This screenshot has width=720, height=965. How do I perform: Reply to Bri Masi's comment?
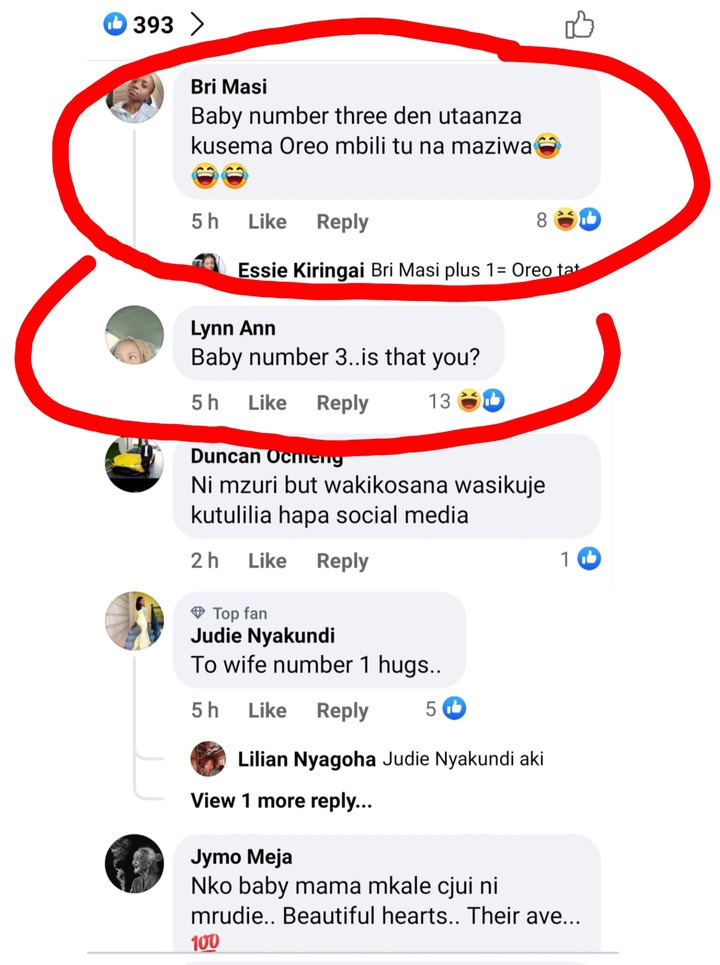click(342, 222)
